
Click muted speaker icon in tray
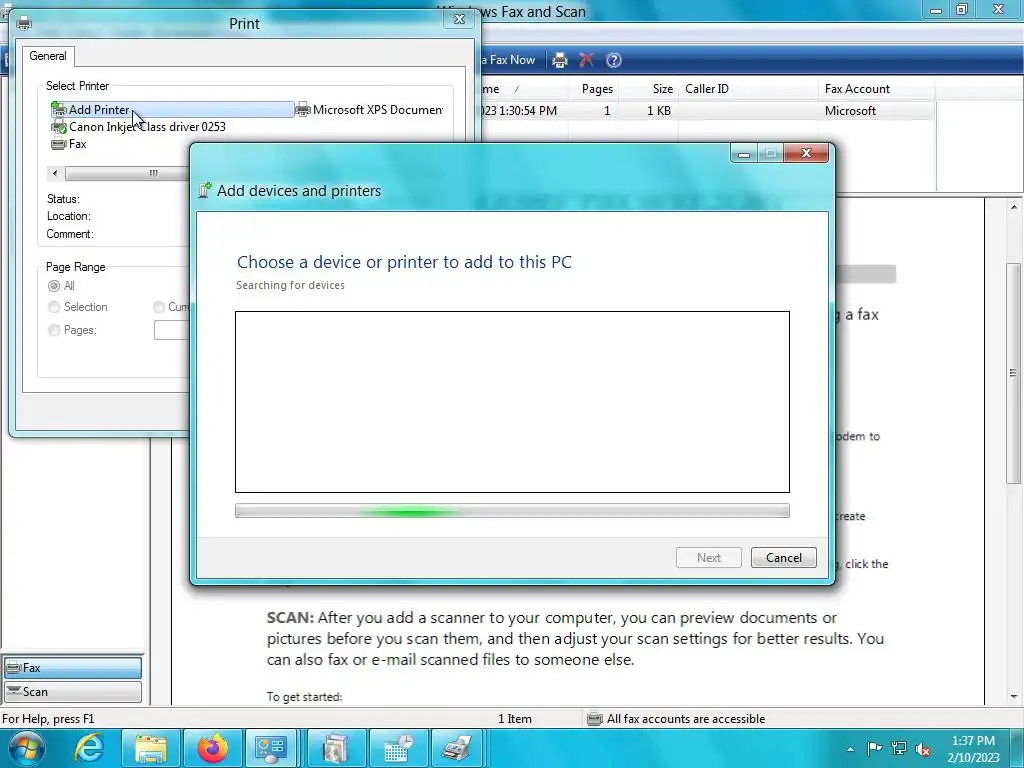(x=923, y=748)
